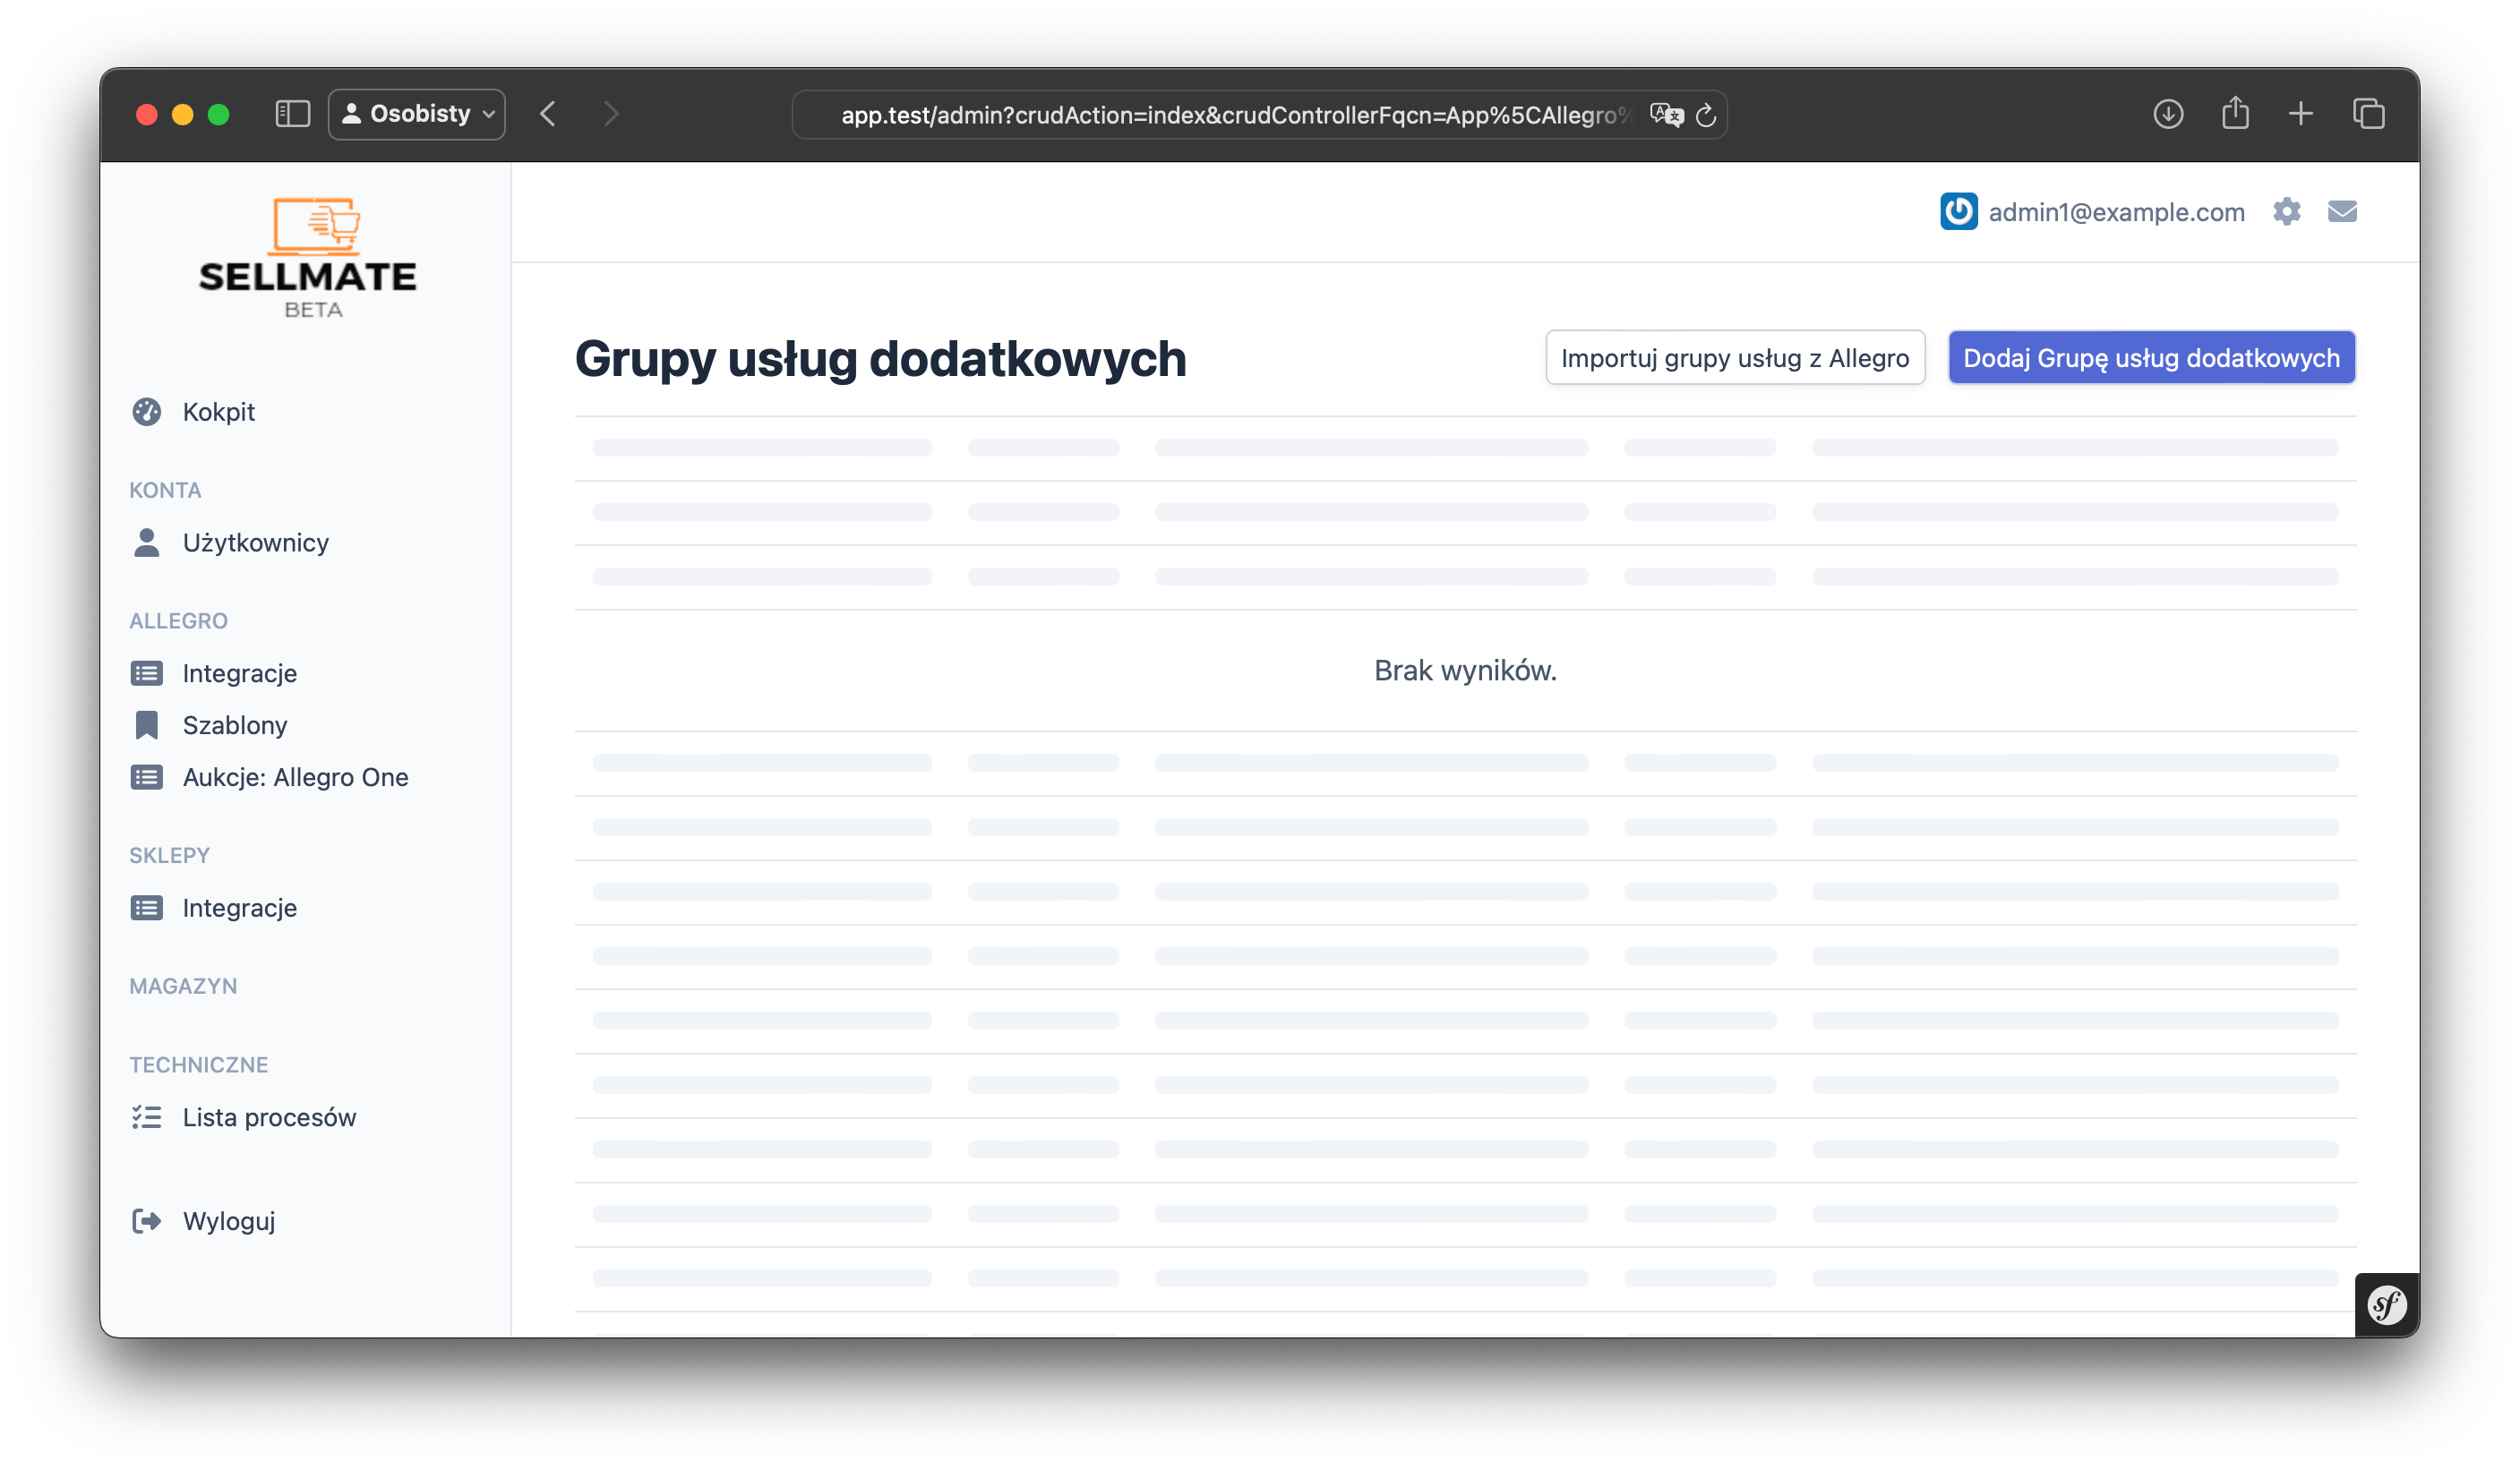The image size is (2520, 1470).
Task: Click the admin user avatar icon
Action: tap(1958, 212)
